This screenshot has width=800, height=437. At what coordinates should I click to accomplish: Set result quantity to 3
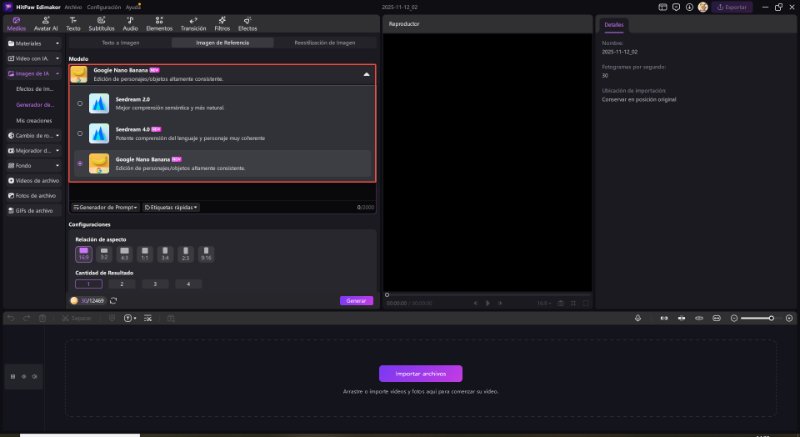pyautogui.click(x=155, y=284)
